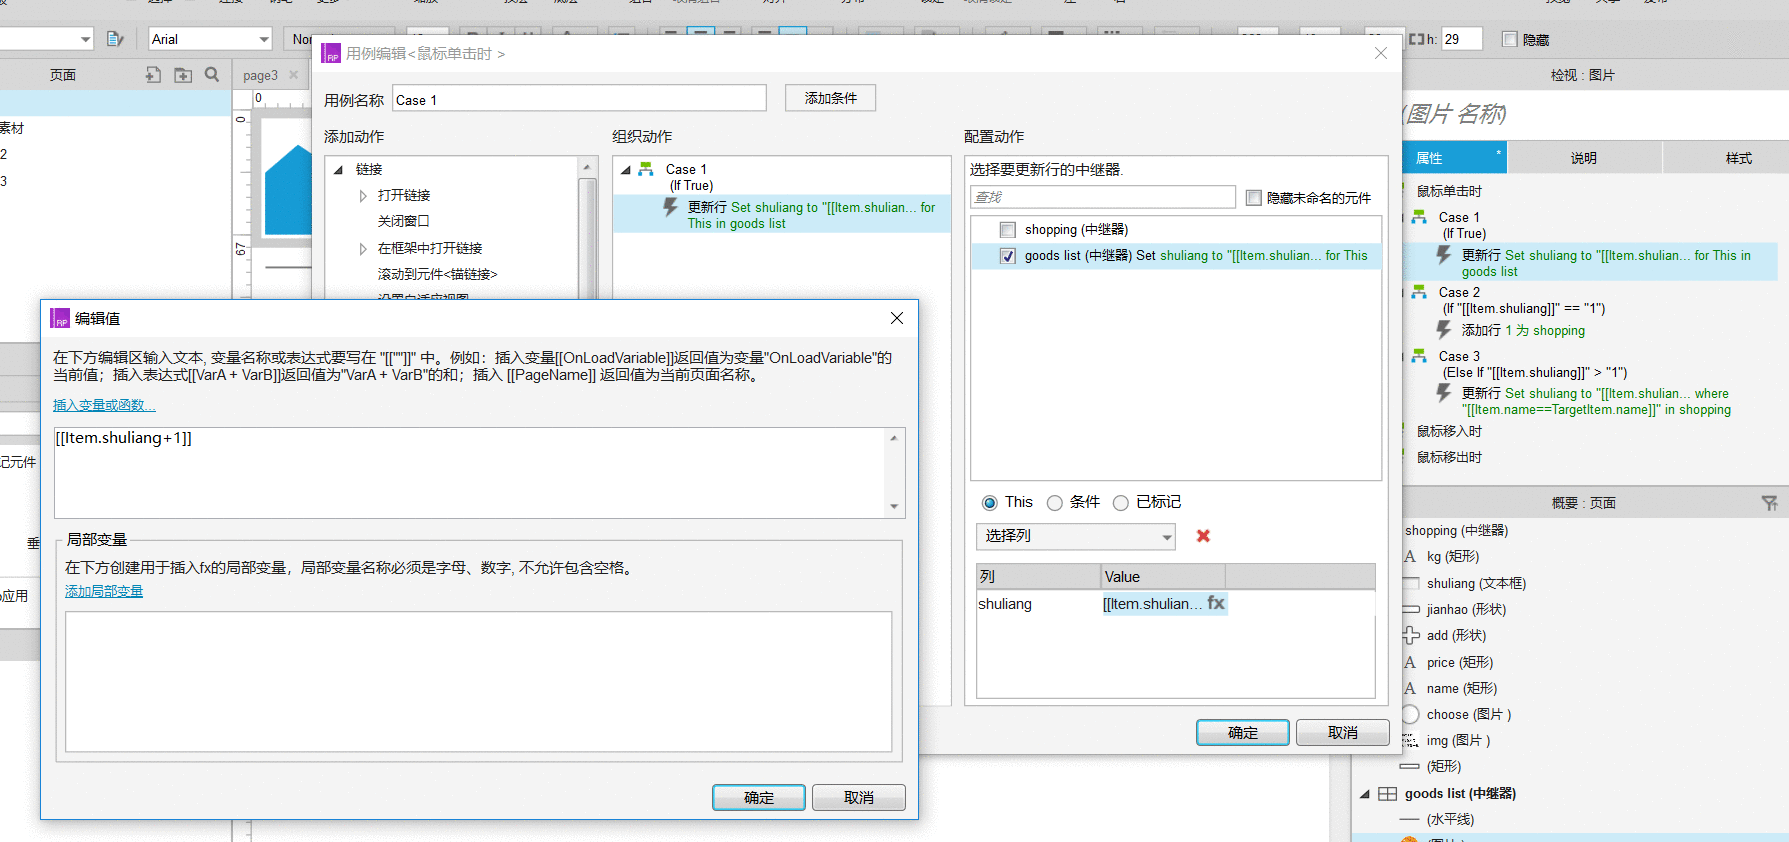Check the shopping repeater checkbox
The image size is (1789, 842).
point(1008,230)
